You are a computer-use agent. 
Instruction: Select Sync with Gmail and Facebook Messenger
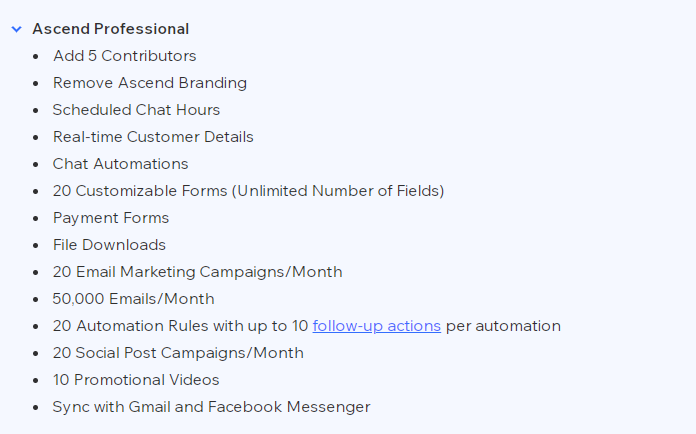[x=211, y=407]
